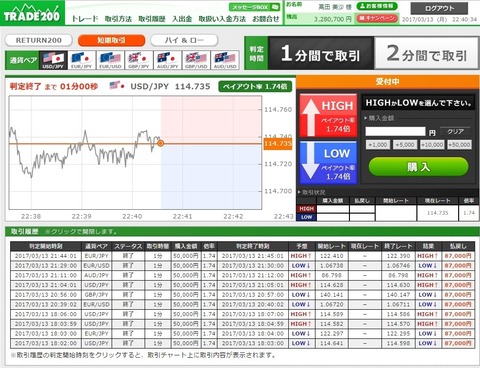Select the GBP/USD currency pair flag icon
Screen dimensions: 480x368
click(196, 60)
